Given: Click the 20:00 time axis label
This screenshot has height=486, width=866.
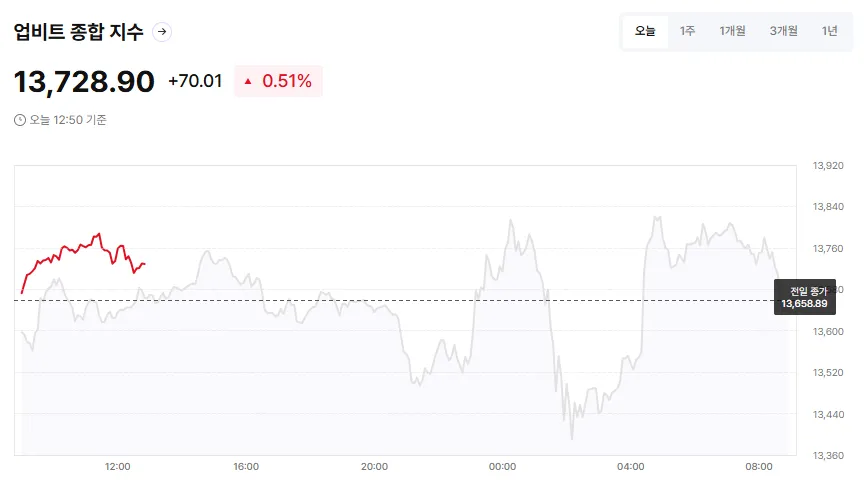Looking at the screenshot, I should pos(374,467).
